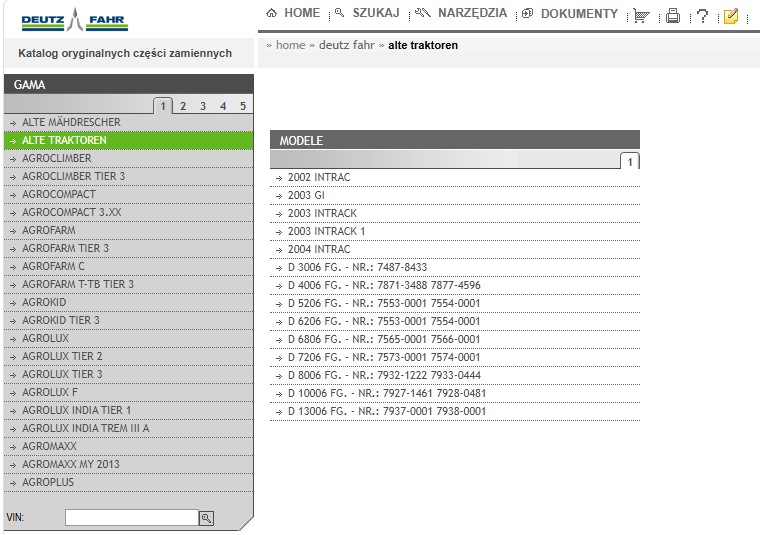Select ALTE MÄHDRESCHER range
This screenshot has width=760, height=535.
pos(128,123)
